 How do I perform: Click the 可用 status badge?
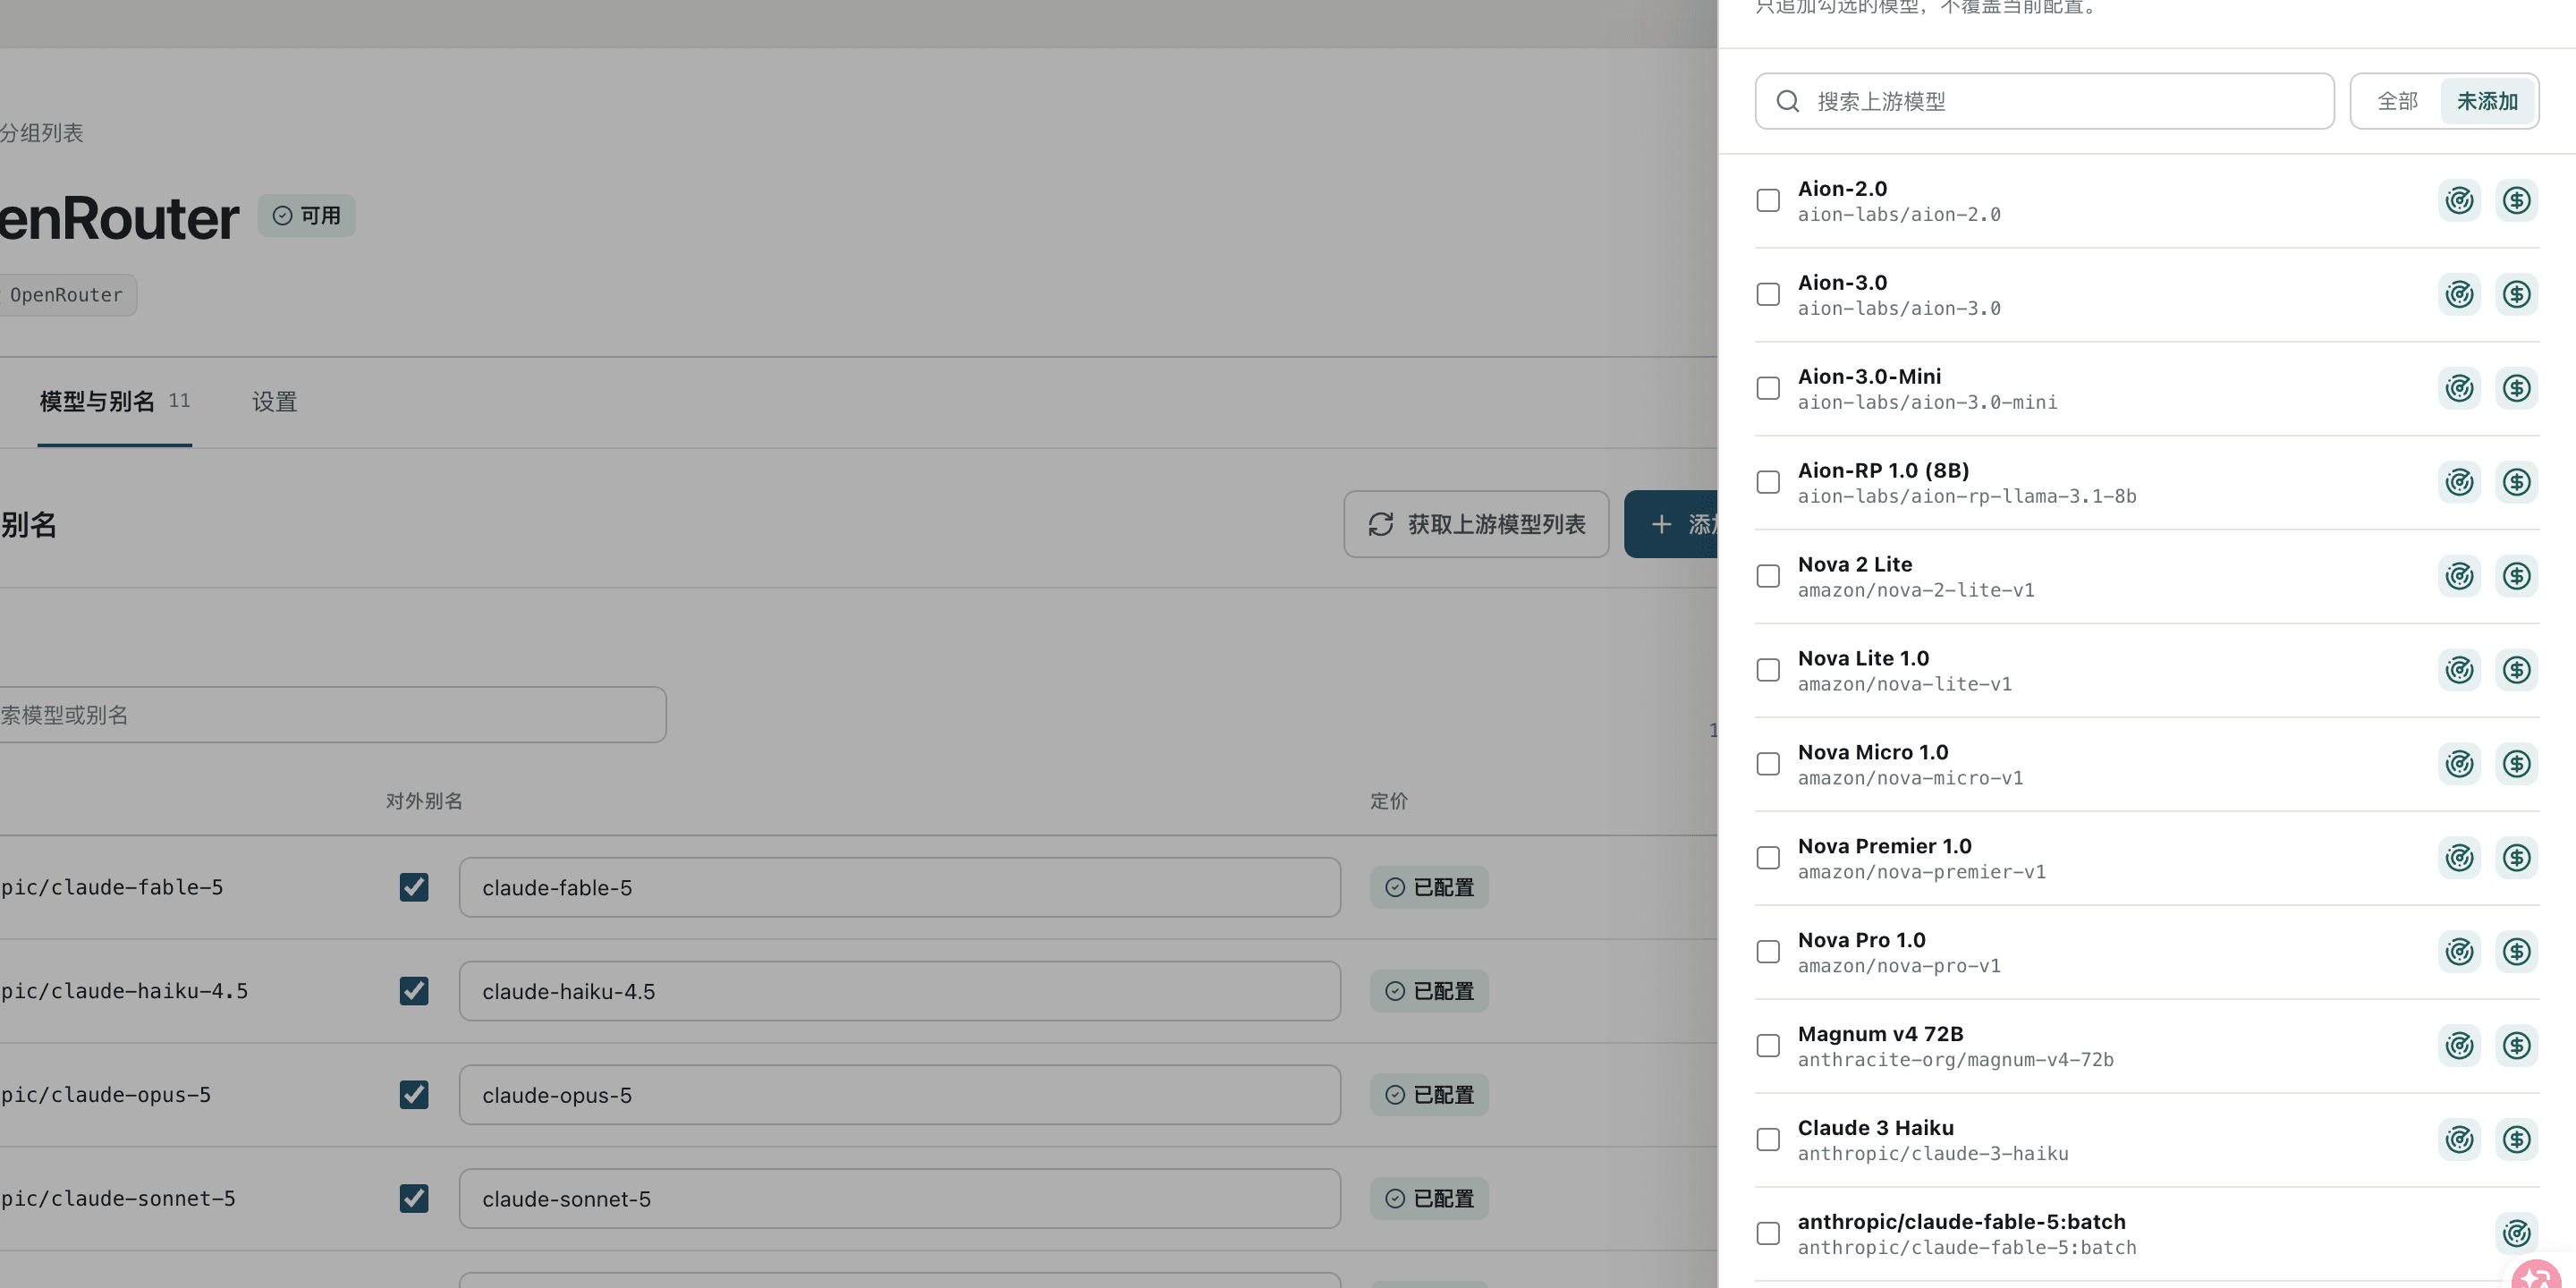click(307, 216)
